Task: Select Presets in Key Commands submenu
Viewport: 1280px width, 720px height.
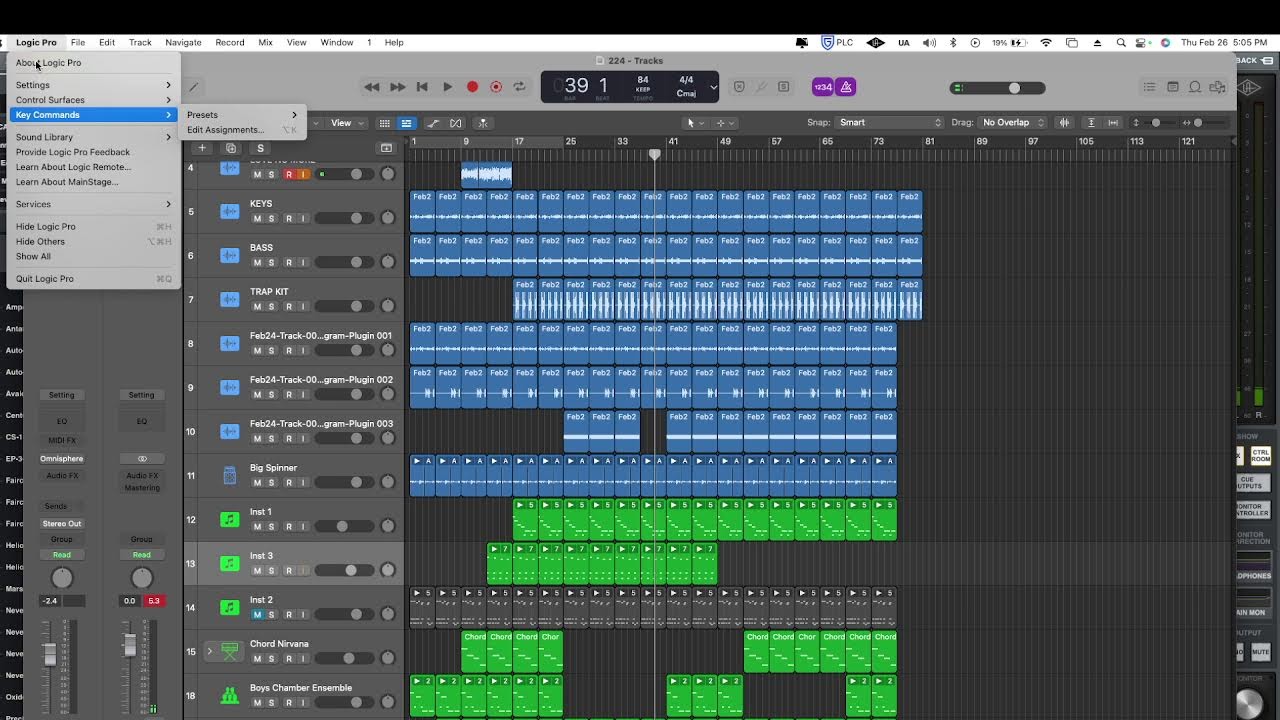Action: tap(242, 115)
